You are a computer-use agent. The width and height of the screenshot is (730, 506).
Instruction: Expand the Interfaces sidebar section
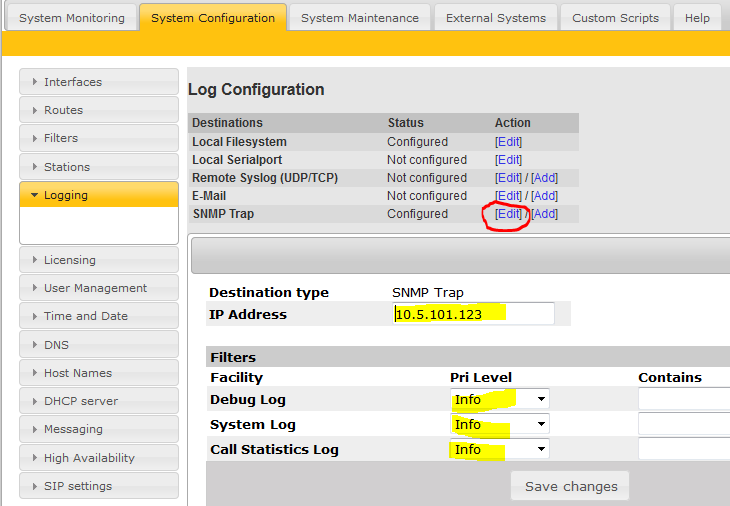coord(98,82)
